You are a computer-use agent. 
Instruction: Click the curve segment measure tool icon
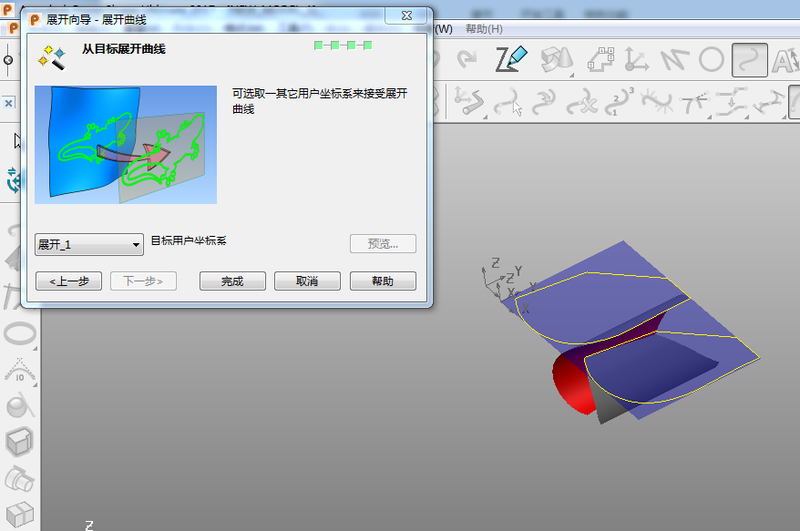(769, 102)
